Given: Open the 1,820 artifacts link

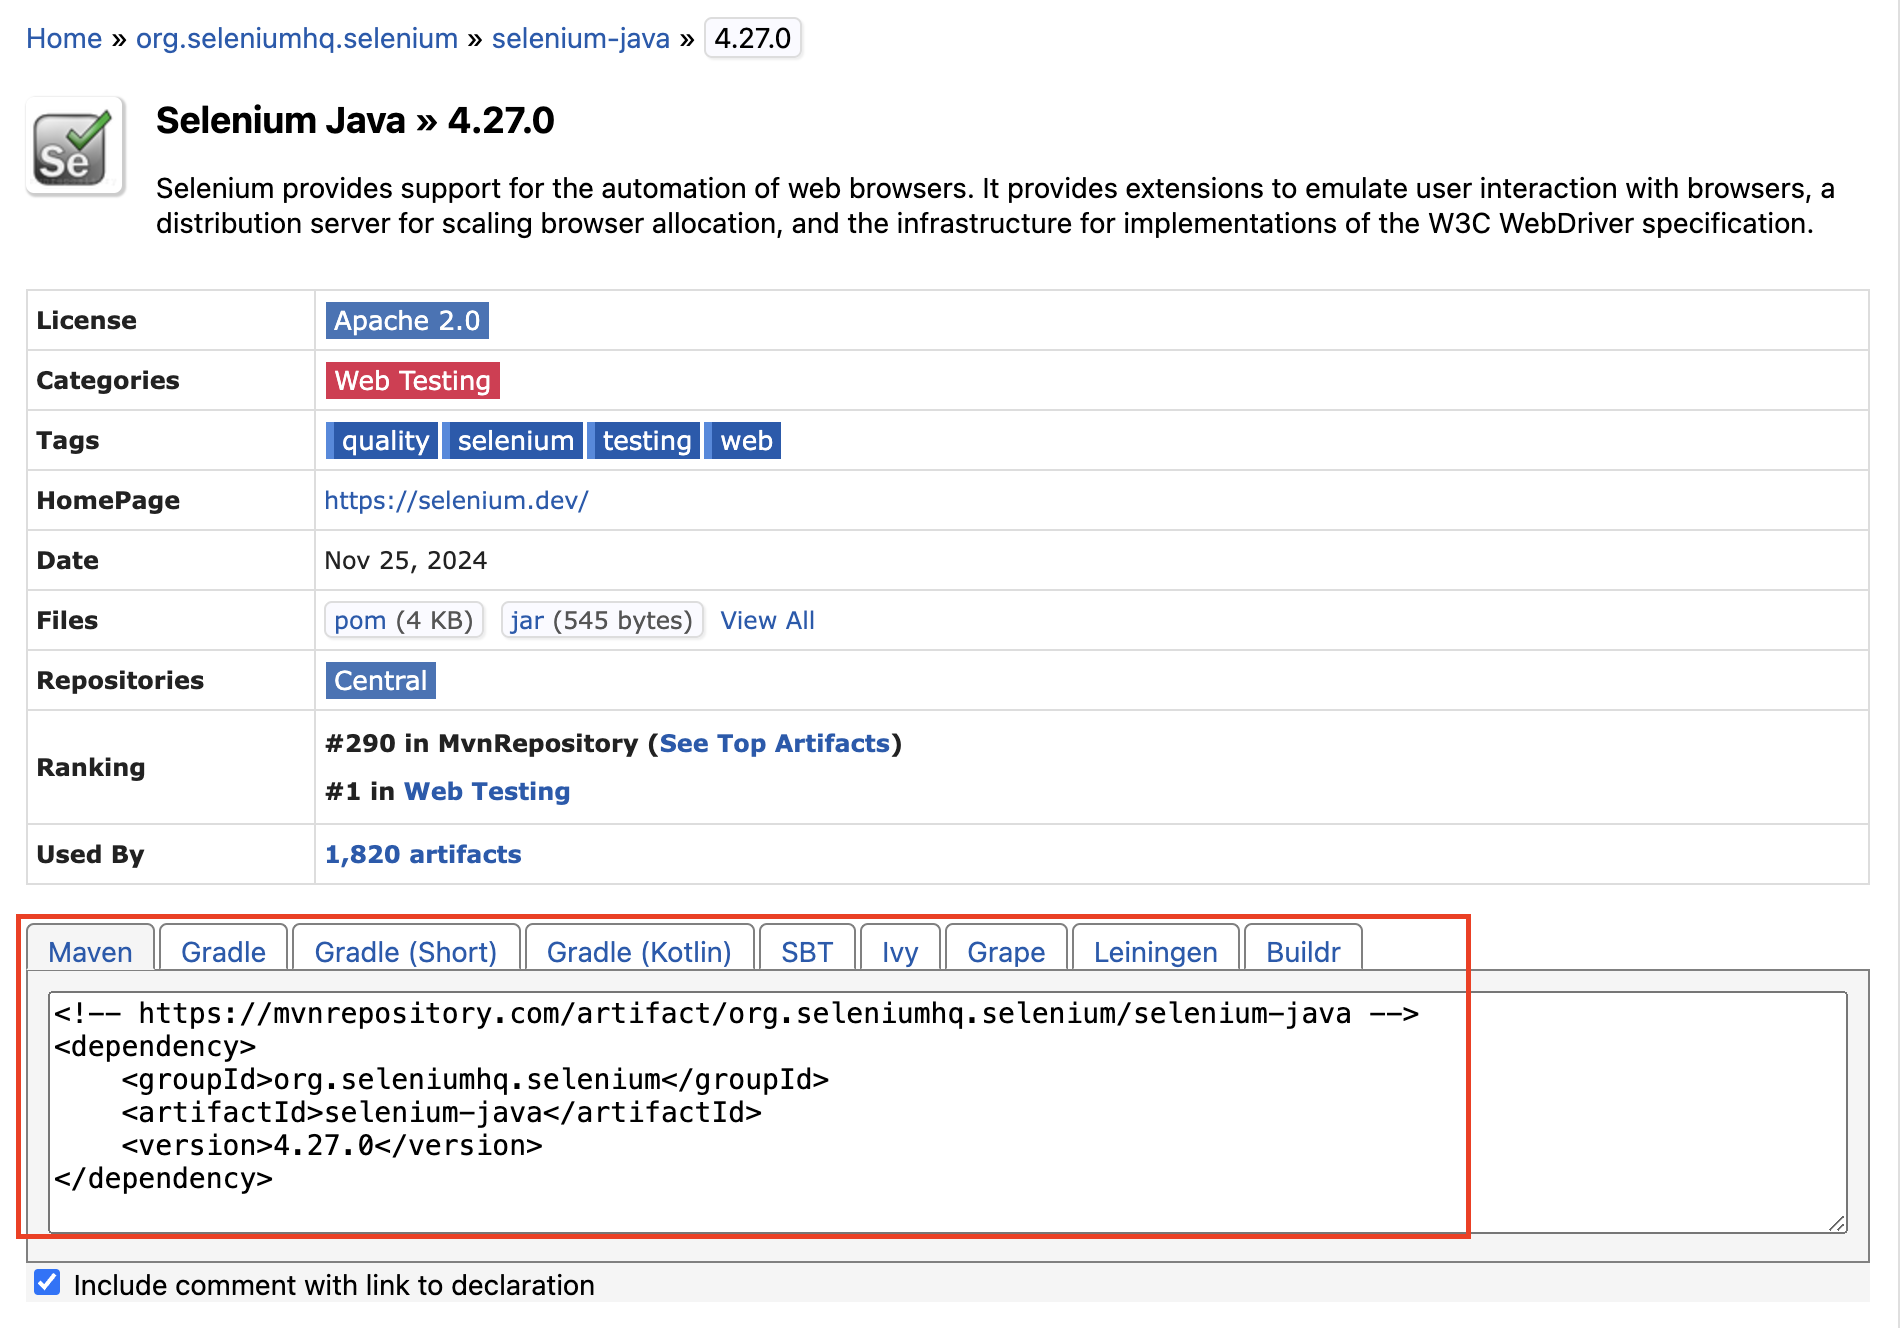Looking at the screenshot, I should 423,854.
